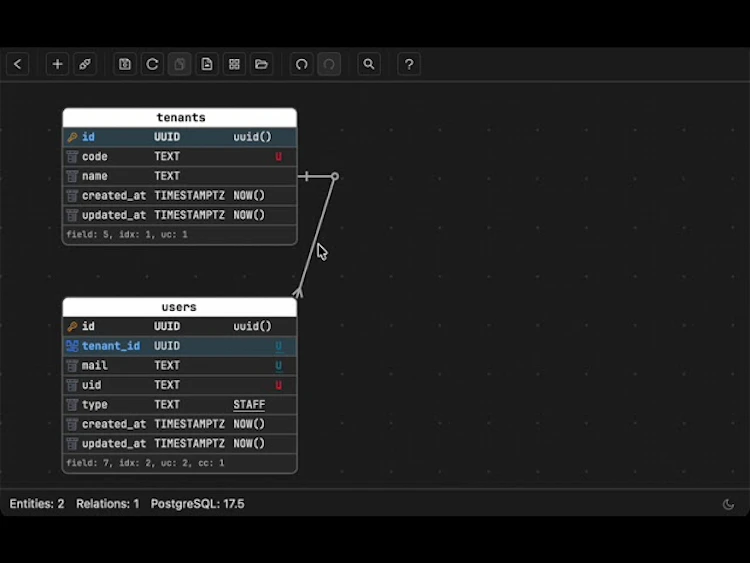Select the 'mail' field in users
The height and width of the screenshot is (563, 750).
point(95,365)
